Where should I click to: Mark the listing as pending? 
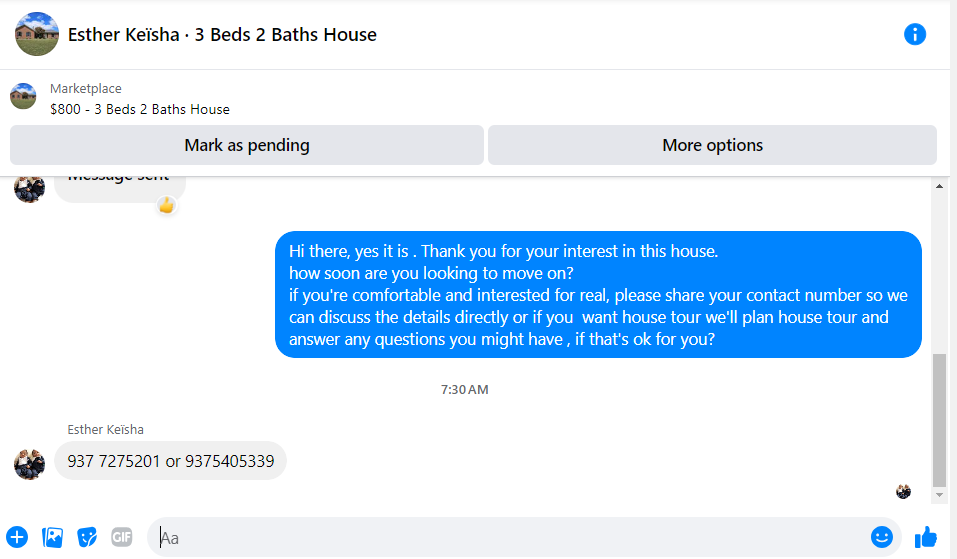pyautogui.click(x=247, y=145)
